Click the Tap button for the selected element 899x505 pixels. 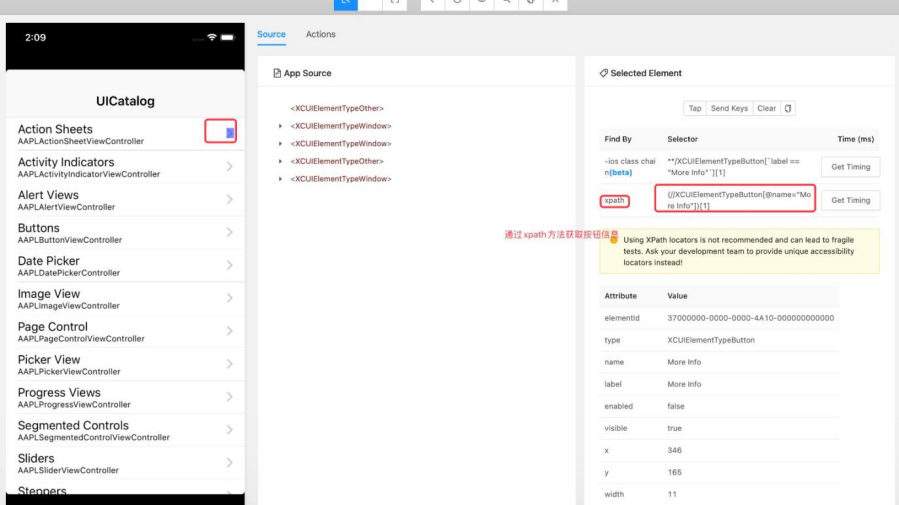[694, 108]
